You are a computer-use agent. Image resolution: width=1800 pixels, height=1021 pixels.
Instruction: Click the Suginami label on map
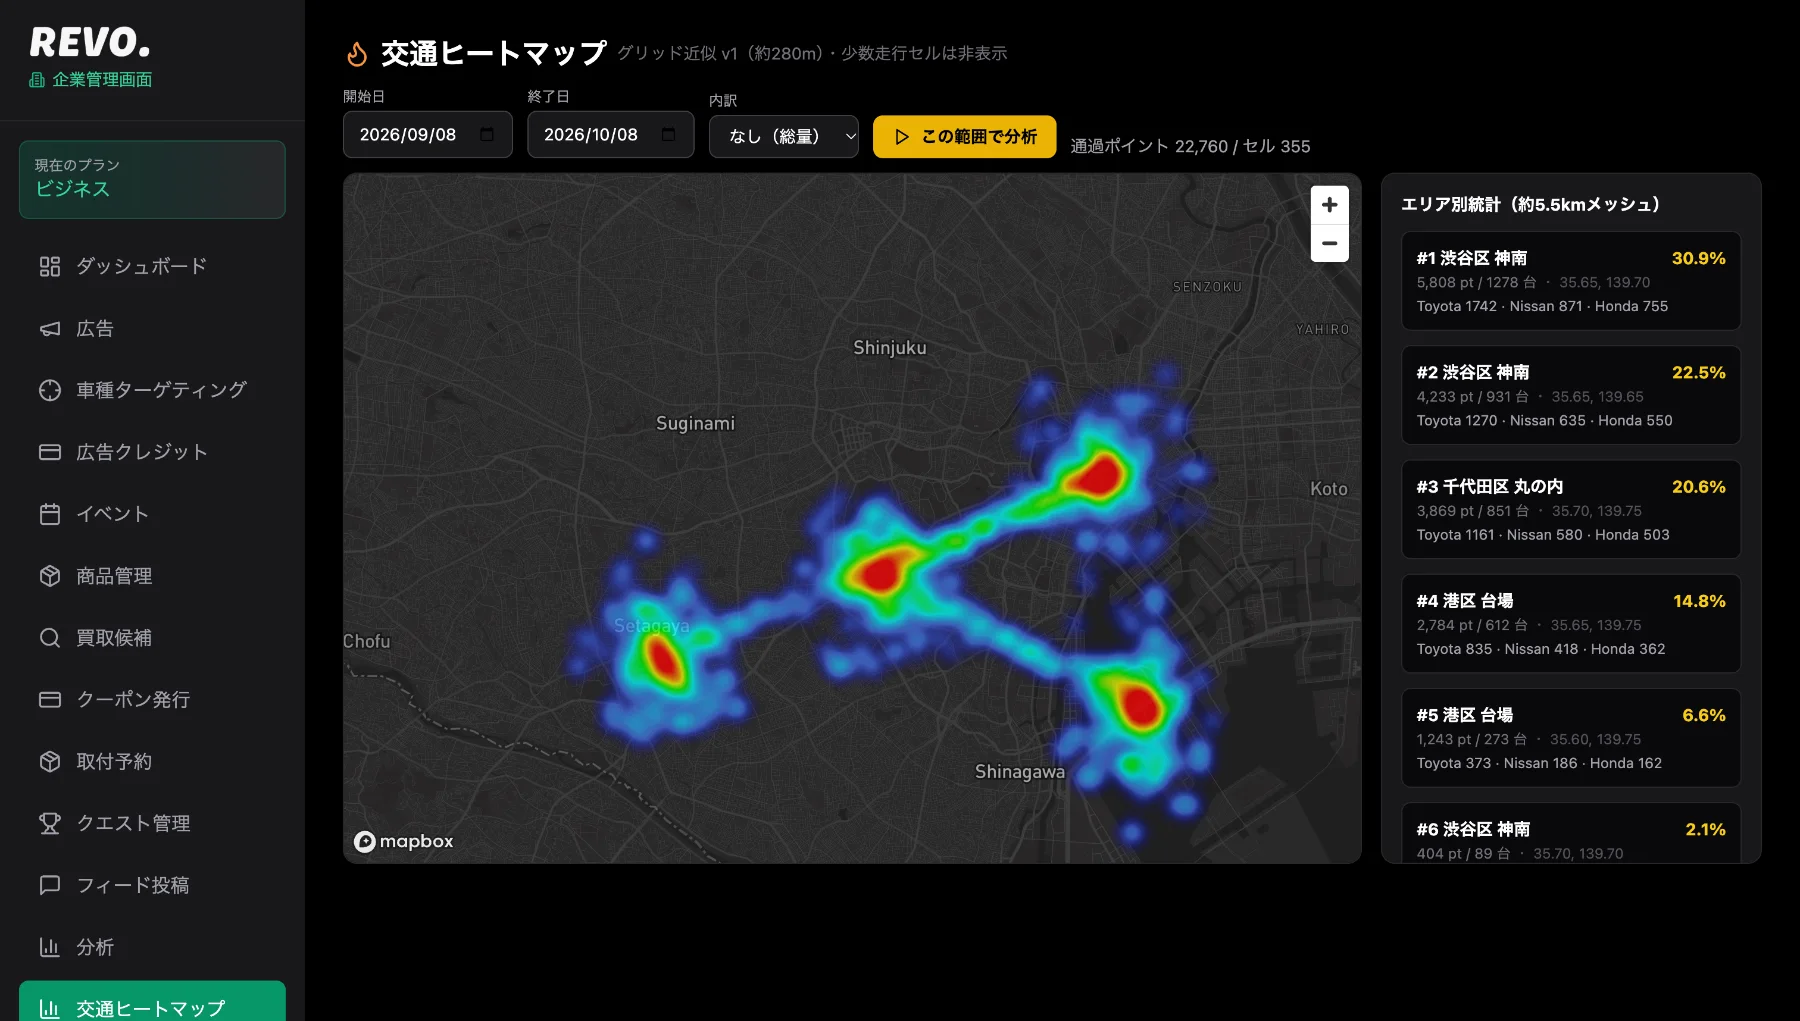[695, 424]
